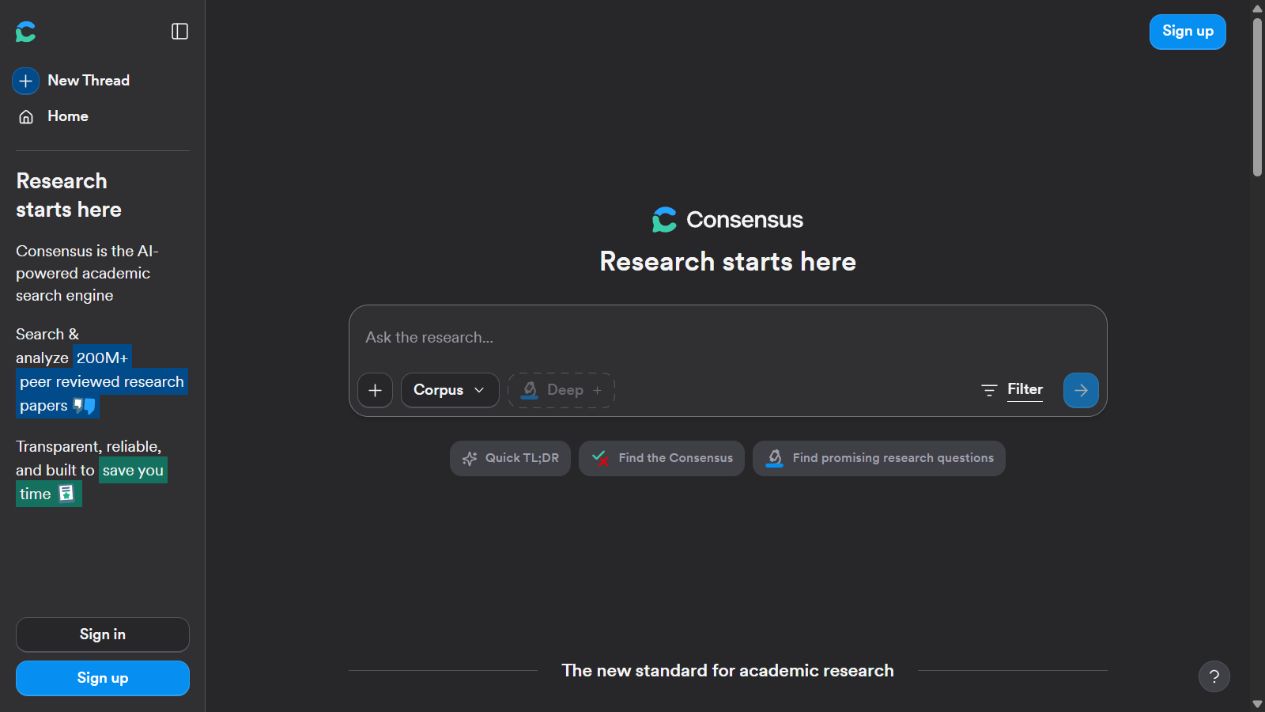Screen dimensions: 1265x712
Task: Submit search with arrow button
Action: click(x=1080, y=390)
